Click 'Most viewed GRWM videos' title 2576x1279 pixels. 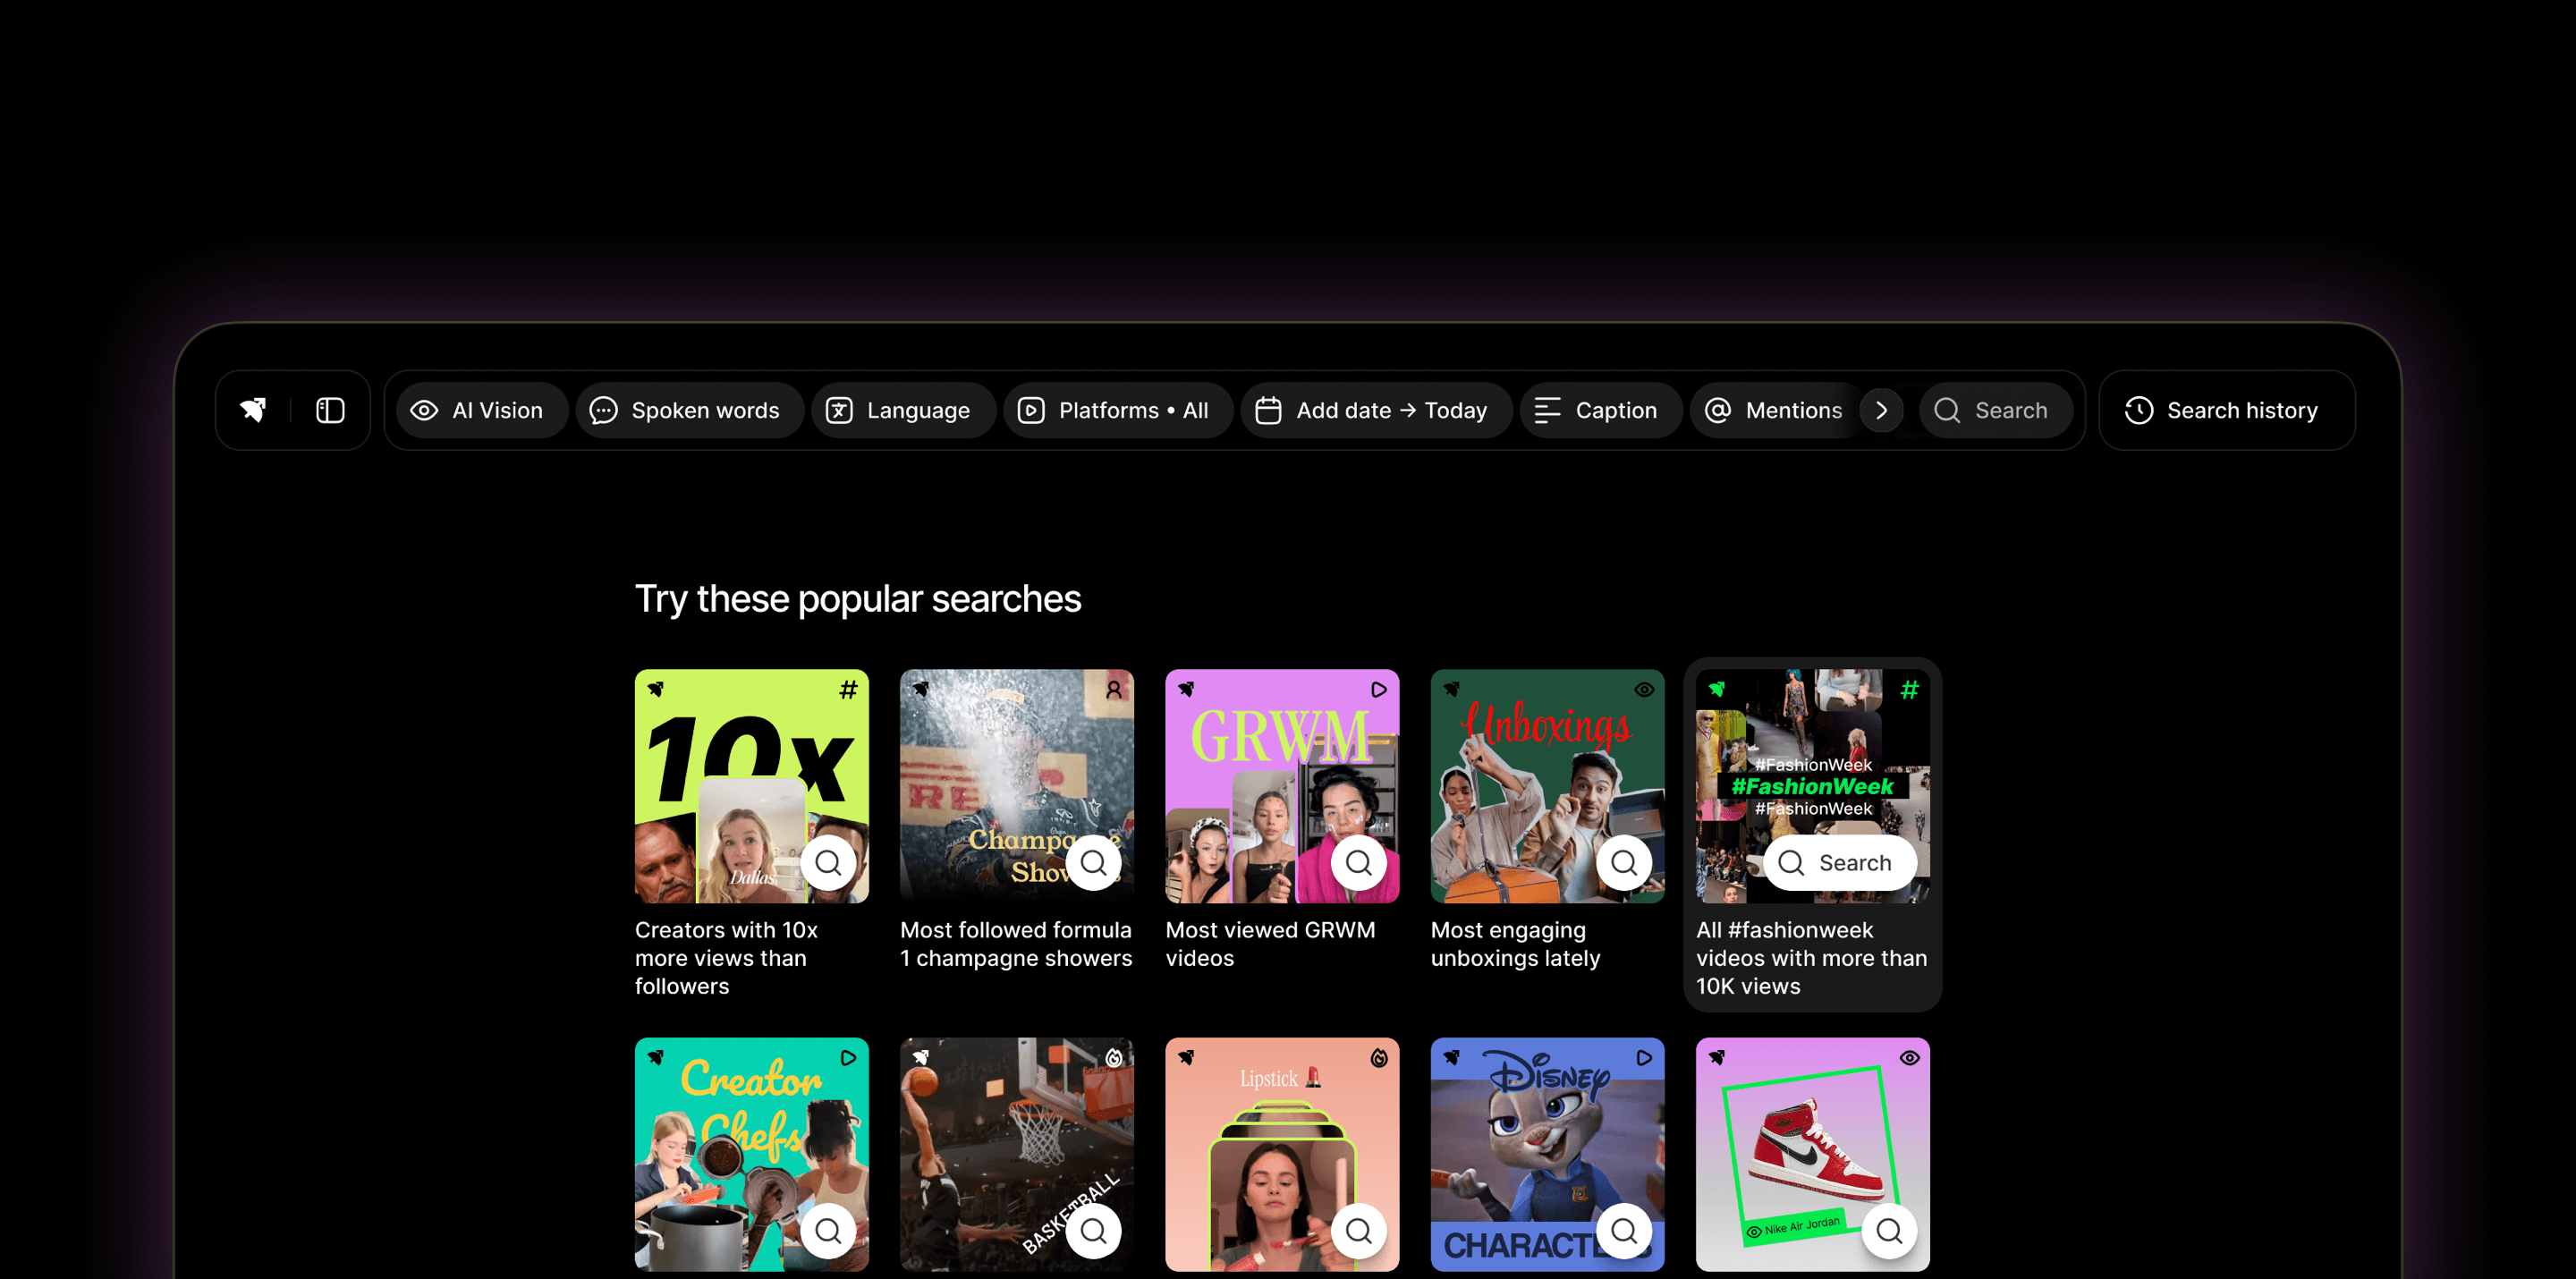[1270, 944]
